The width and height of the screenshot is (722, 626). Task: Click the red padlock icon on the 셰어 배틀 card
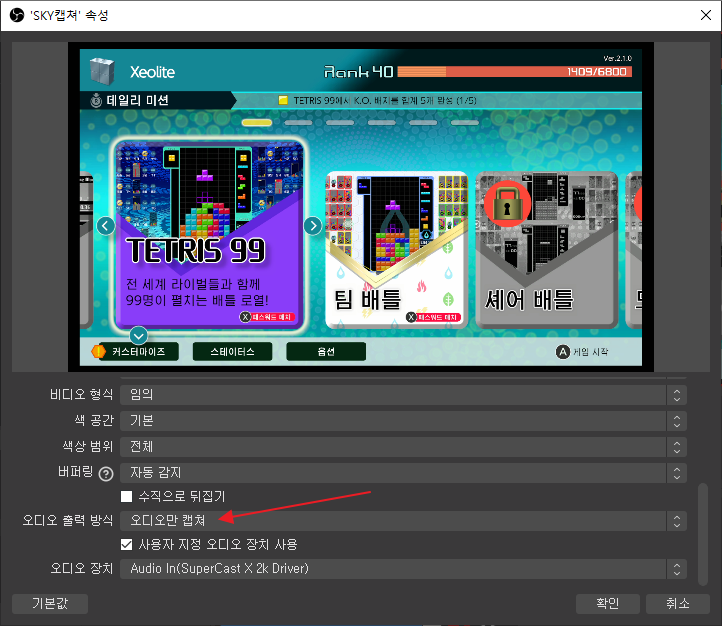(507, 203)
